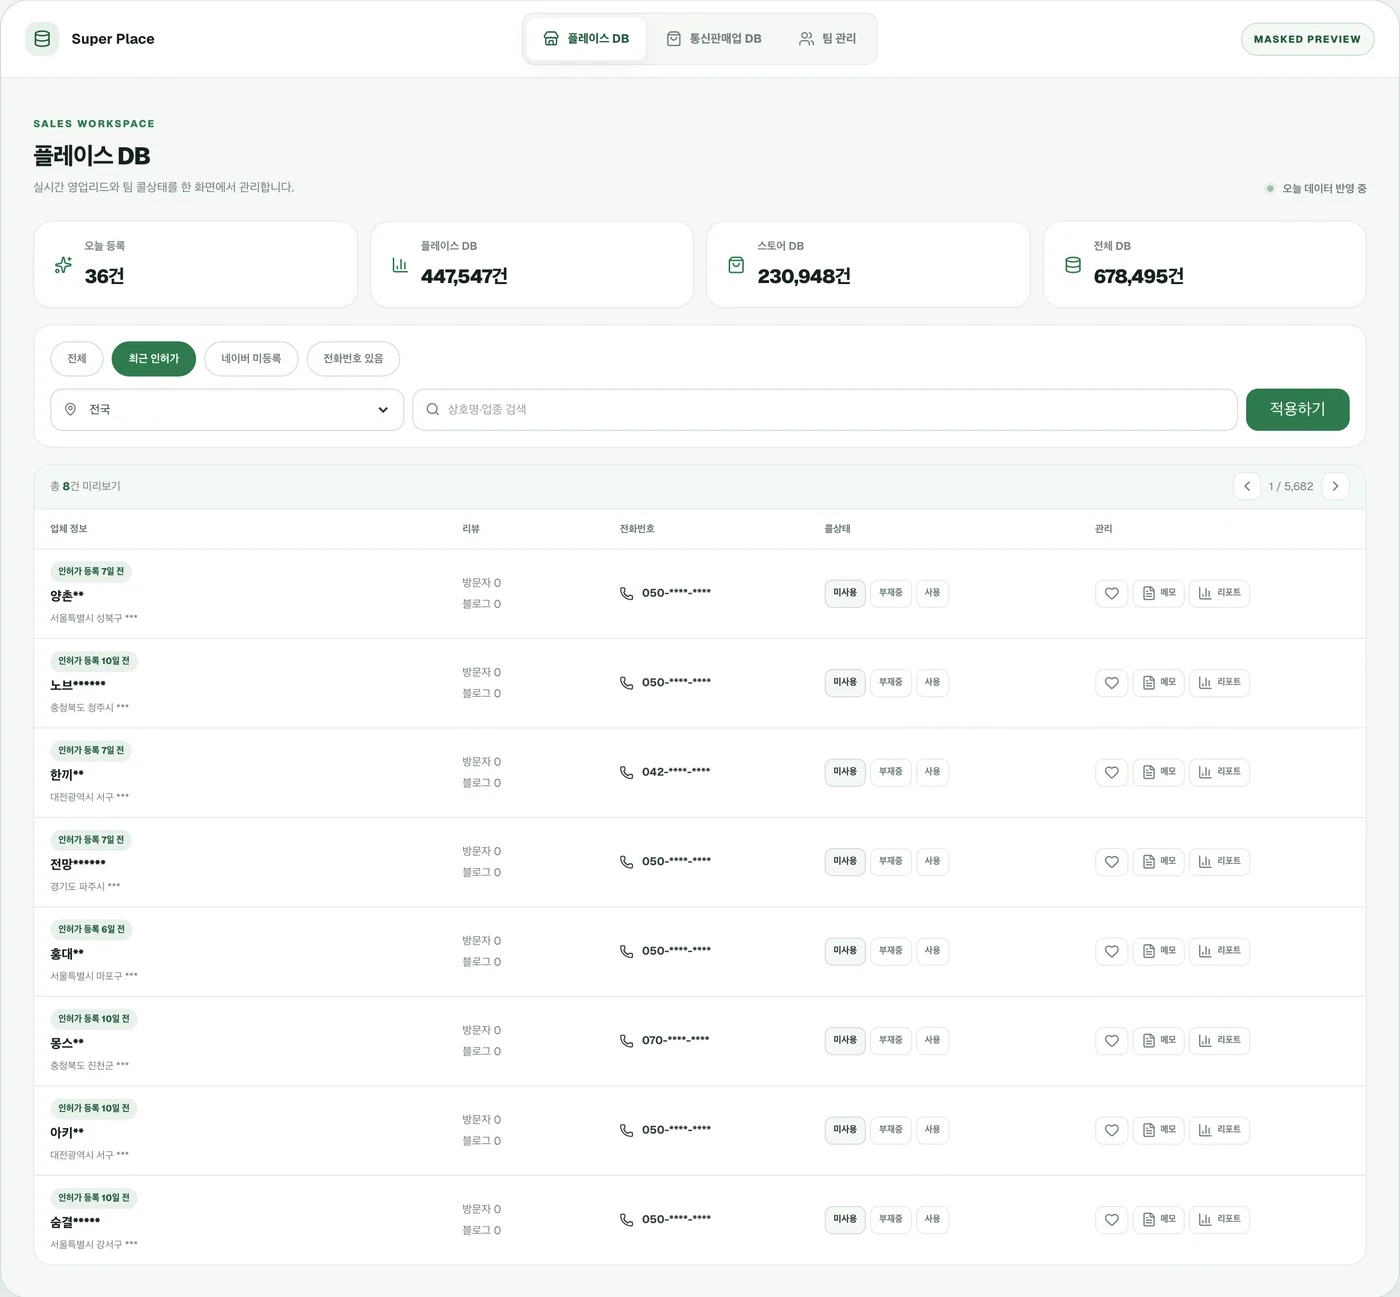Go to next page arrow
This screenshot has height=1297, width=1400.
tap(1335, 486)
